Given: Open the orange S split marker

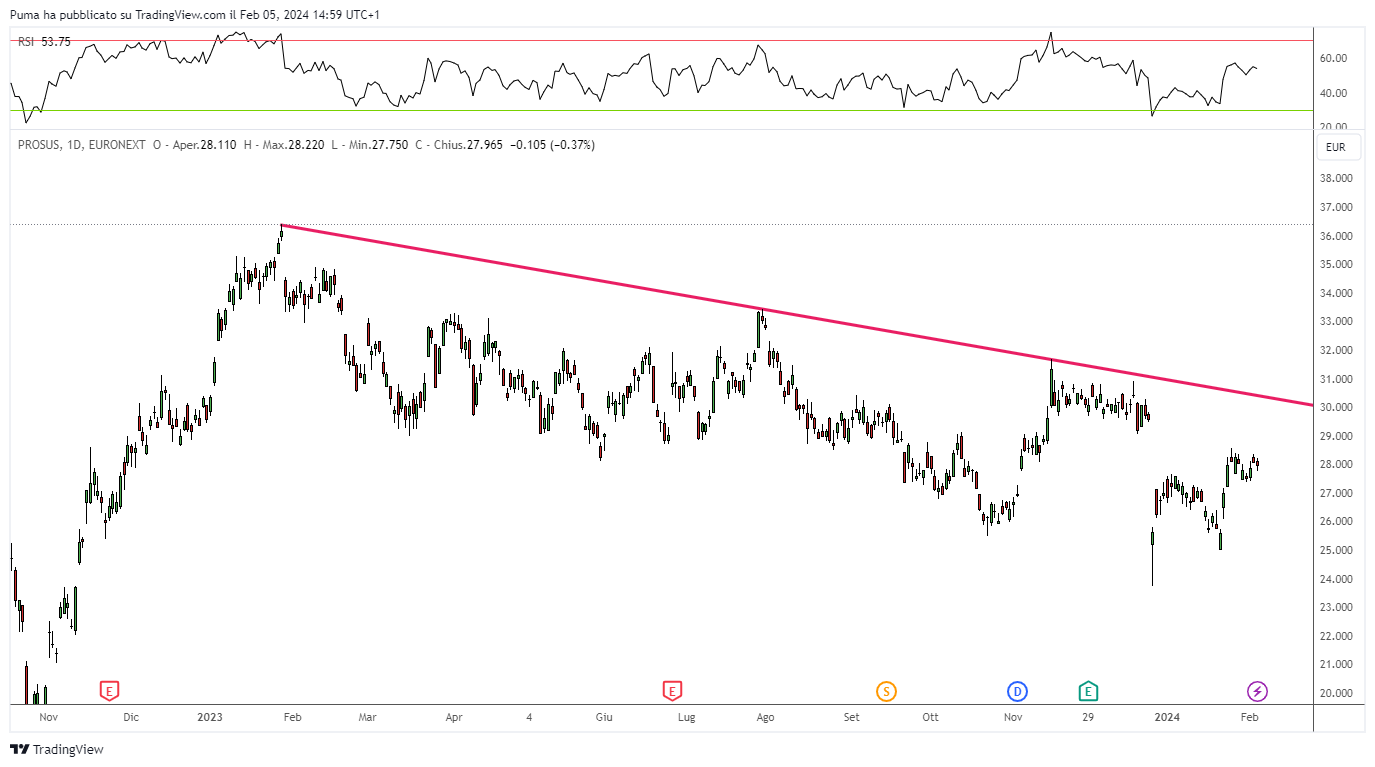Looking at the screenshot, I should pos(886,691).
